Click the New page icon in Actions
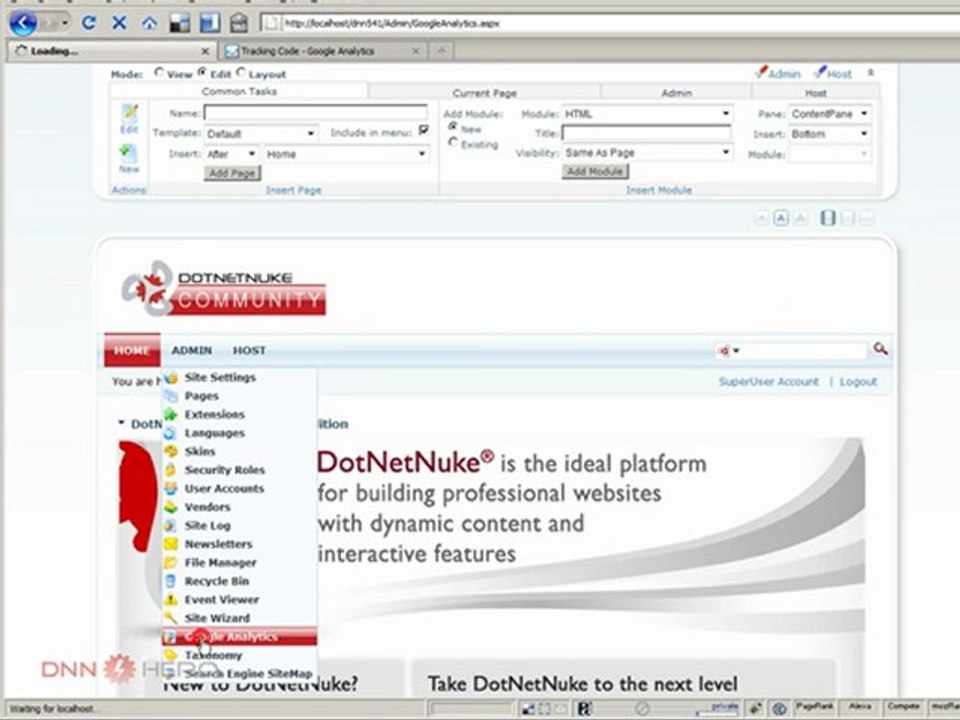Viewport: 960px width, 720px height. [x=129, y=153]
